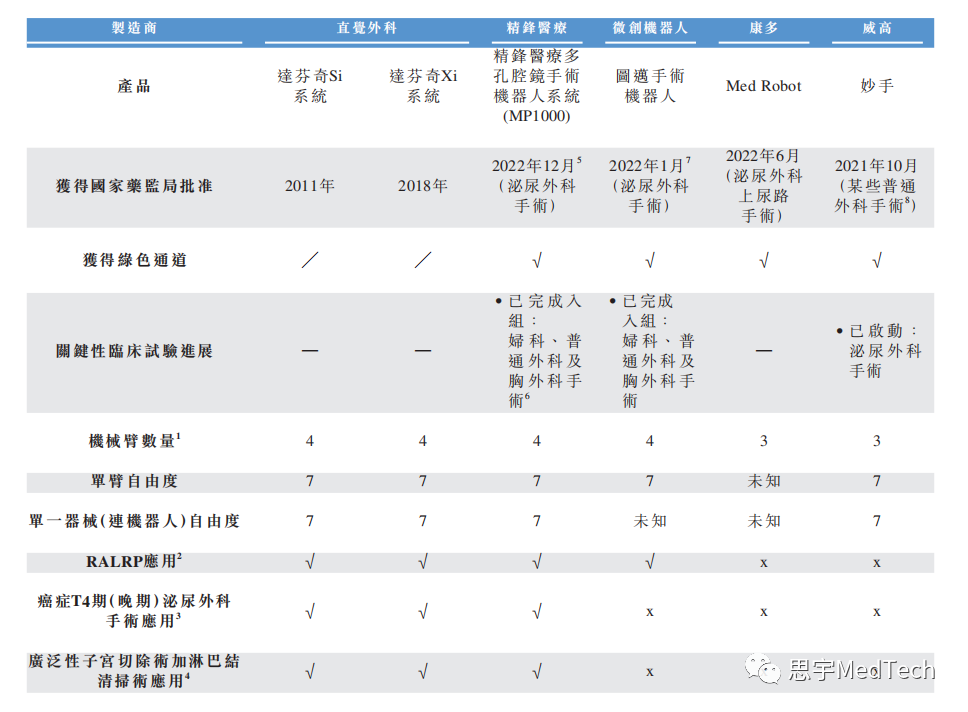
Task: Click 單一器械自由度 未知 for 微創機器人
Action: click(649, 522)
